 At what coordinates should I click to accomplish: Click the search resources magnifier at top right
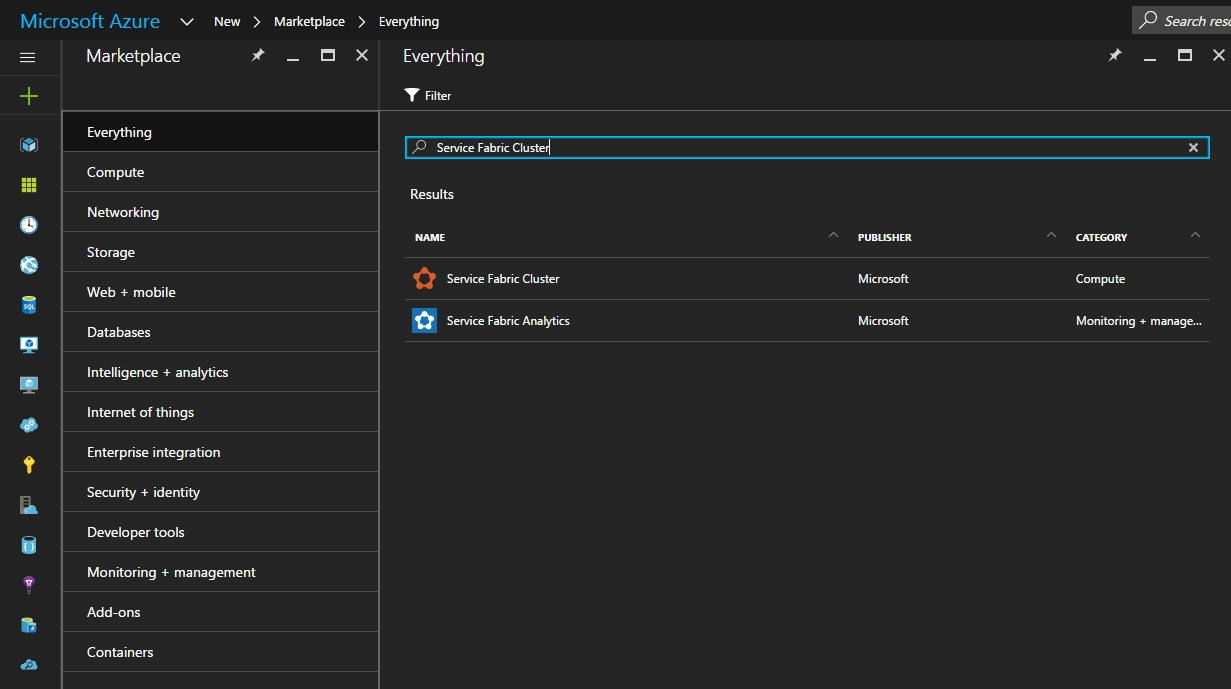1148,20
